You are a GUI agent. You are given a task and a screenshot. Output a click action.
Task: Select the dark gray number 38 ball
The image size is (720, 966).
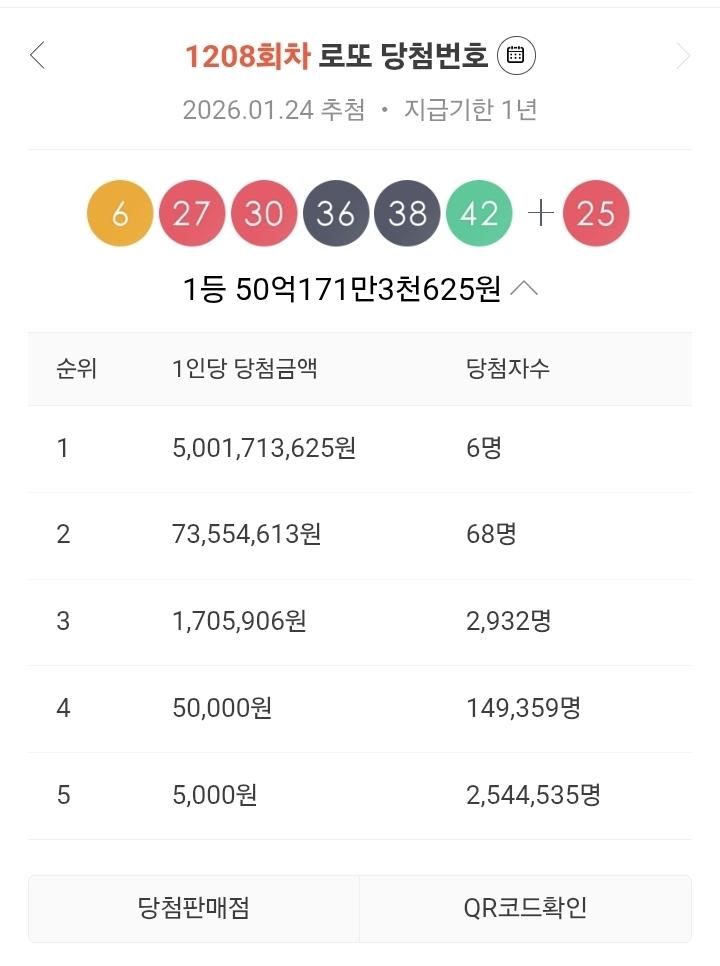click(407, 214)
